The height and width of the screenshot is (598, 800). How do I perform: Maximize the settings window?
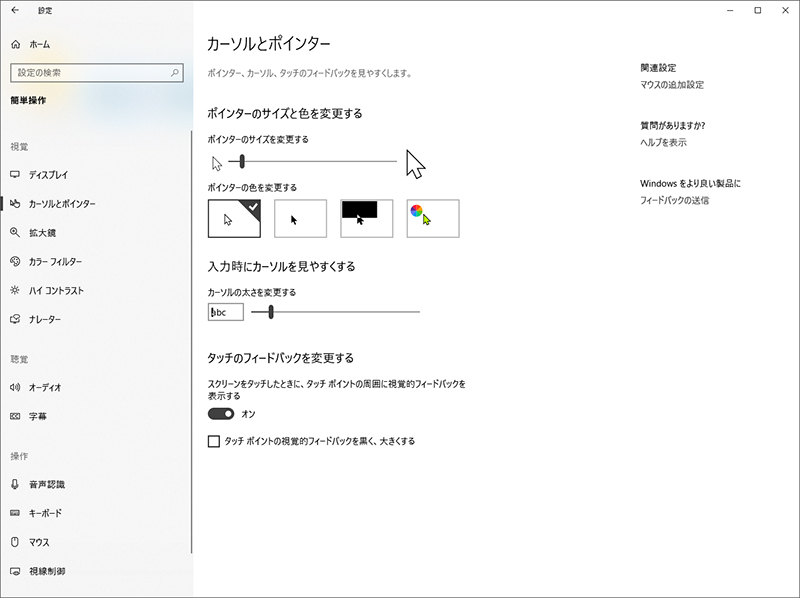[x=758, y=10]
